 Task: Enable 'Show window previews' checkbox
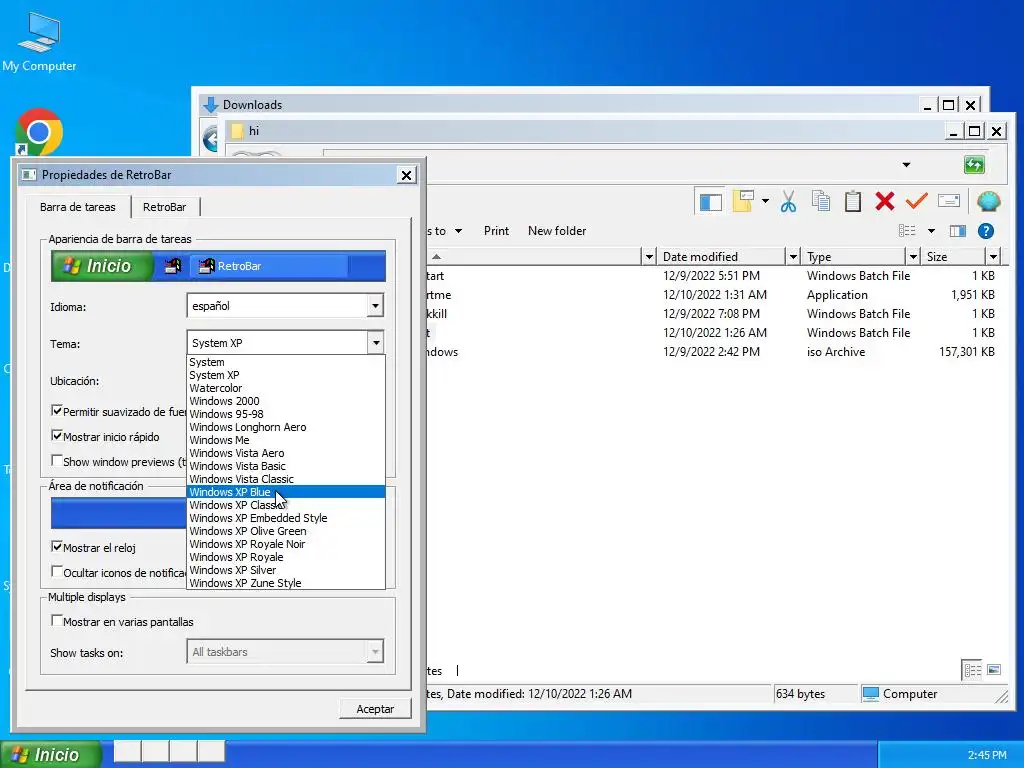(x=57, y=460)
